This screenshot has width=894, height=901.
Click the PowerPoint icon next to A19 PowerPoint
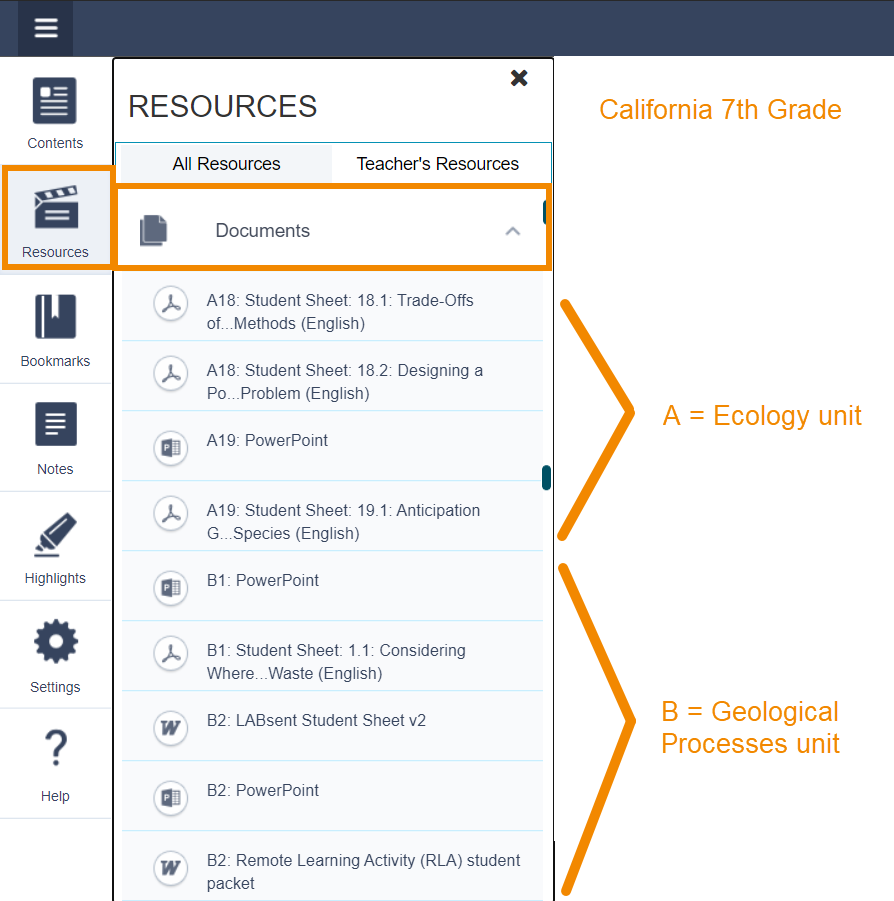point(170,449)
